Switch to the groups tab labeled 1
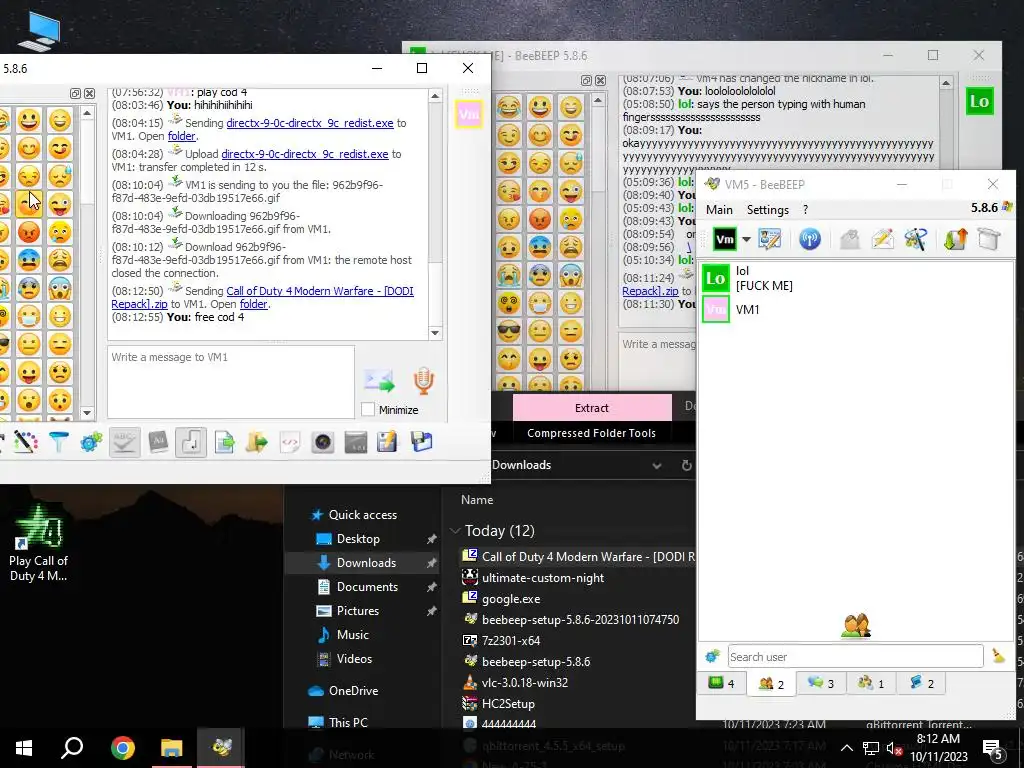The image size is (1024, 768). (871, 684)
